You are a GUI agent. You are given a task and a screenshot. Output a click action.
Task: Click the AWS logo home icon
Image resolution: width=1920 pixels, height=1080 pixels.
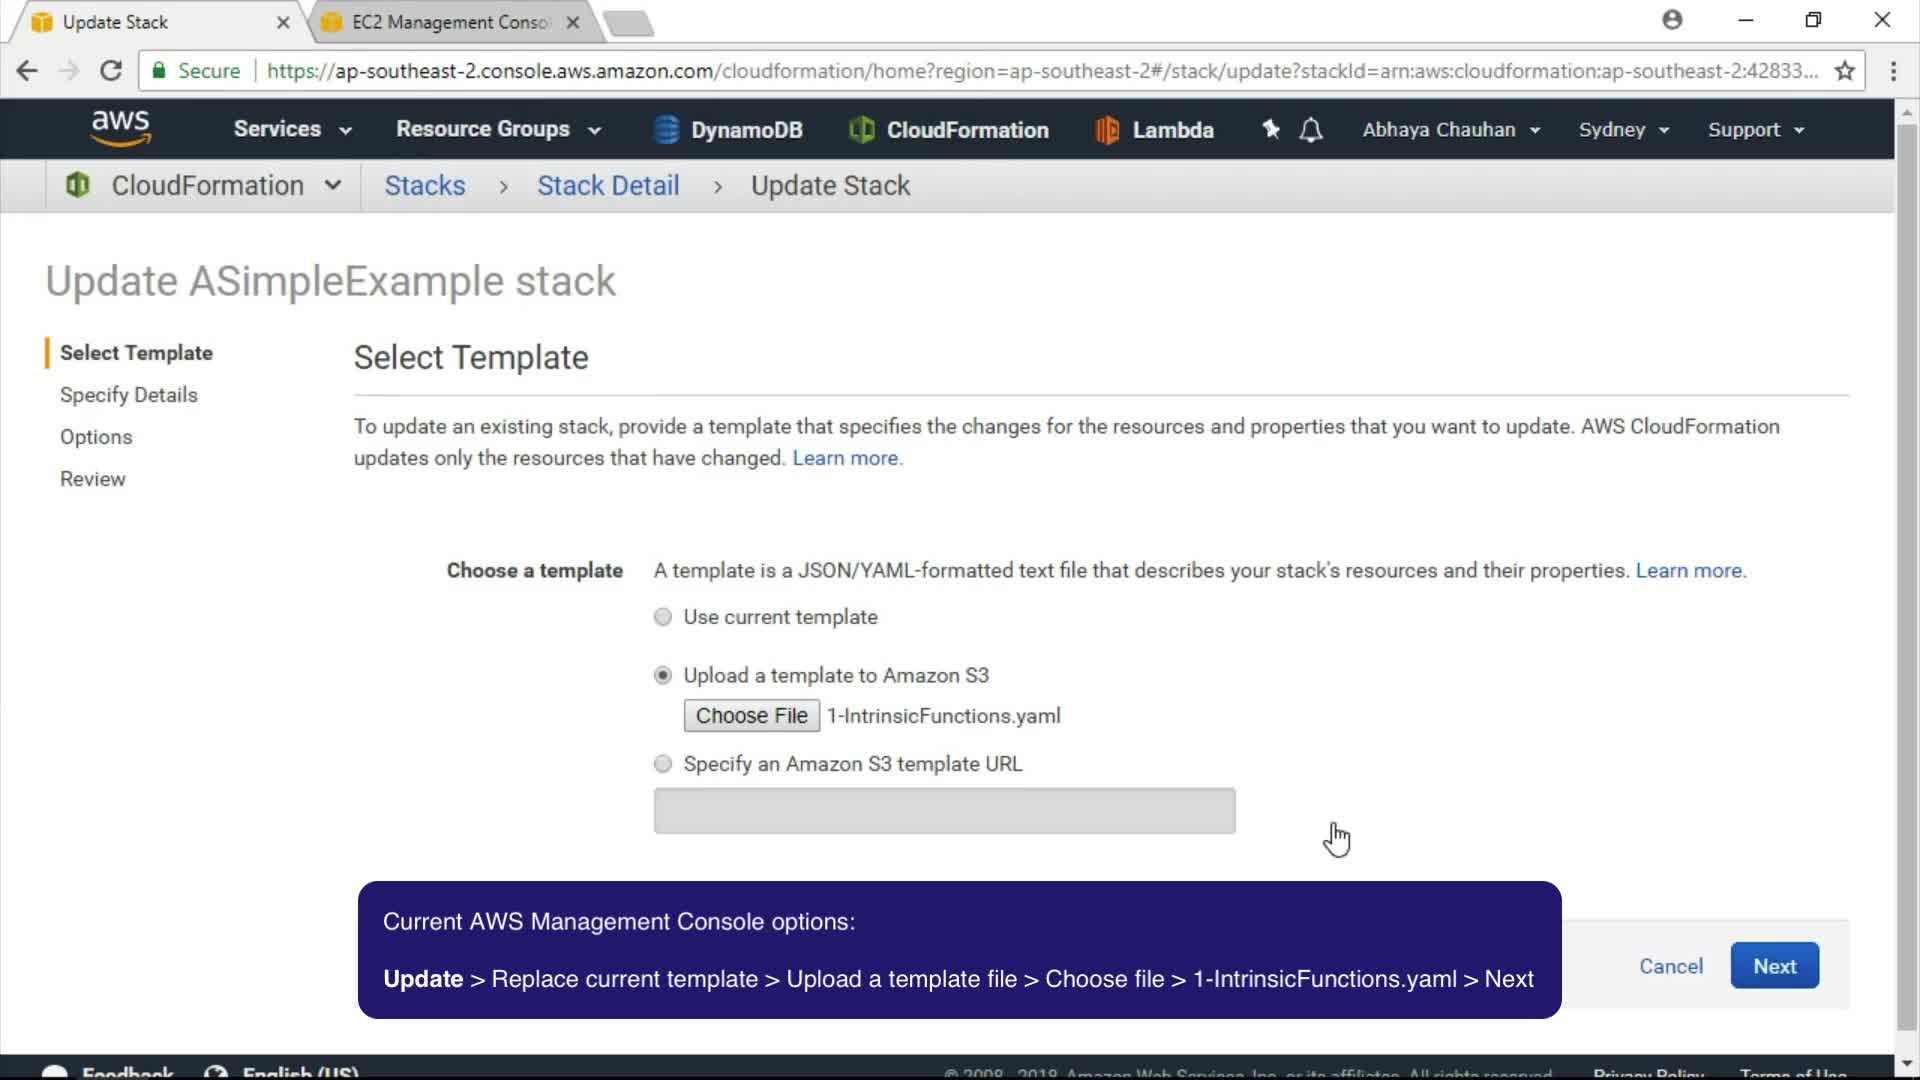120,128
